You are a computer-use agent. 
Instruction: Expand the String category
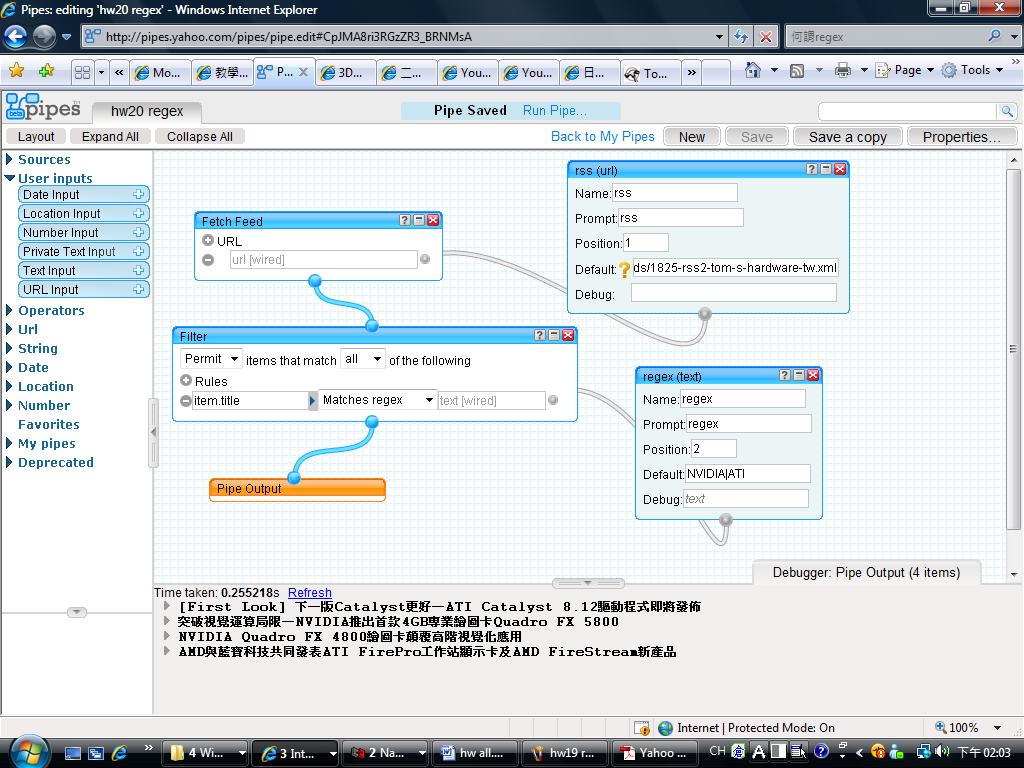click(x=9, y=348)
